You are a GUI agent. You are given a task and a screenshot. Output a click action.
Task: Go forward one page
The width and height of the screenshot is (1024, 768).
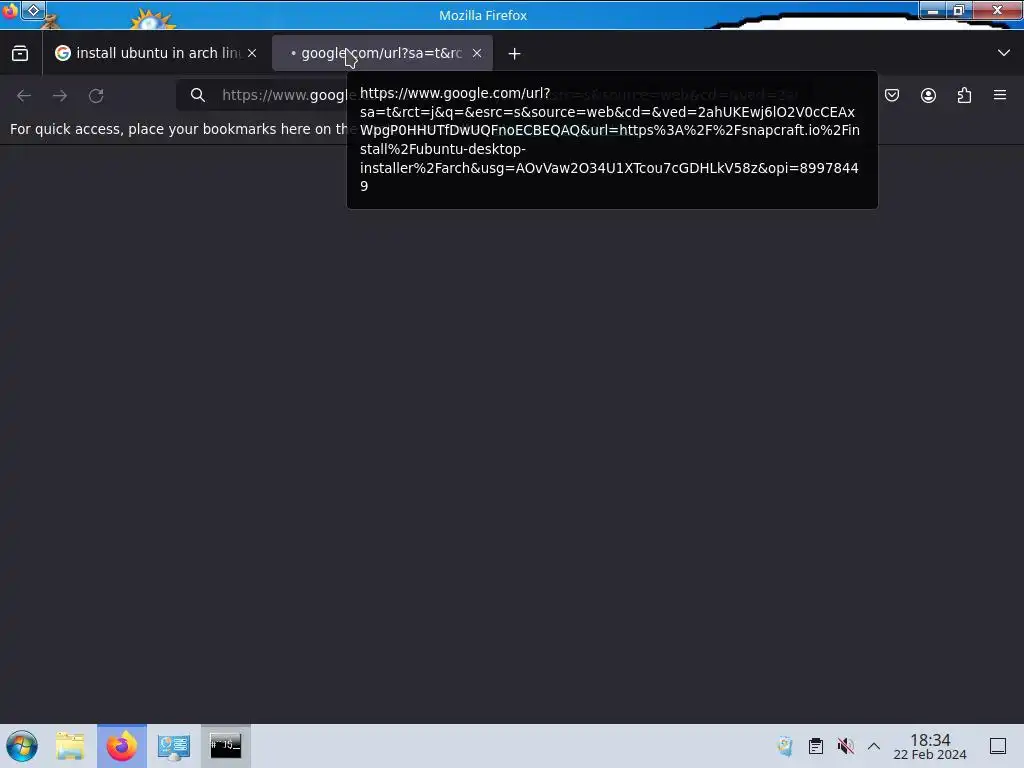point(60,95)
